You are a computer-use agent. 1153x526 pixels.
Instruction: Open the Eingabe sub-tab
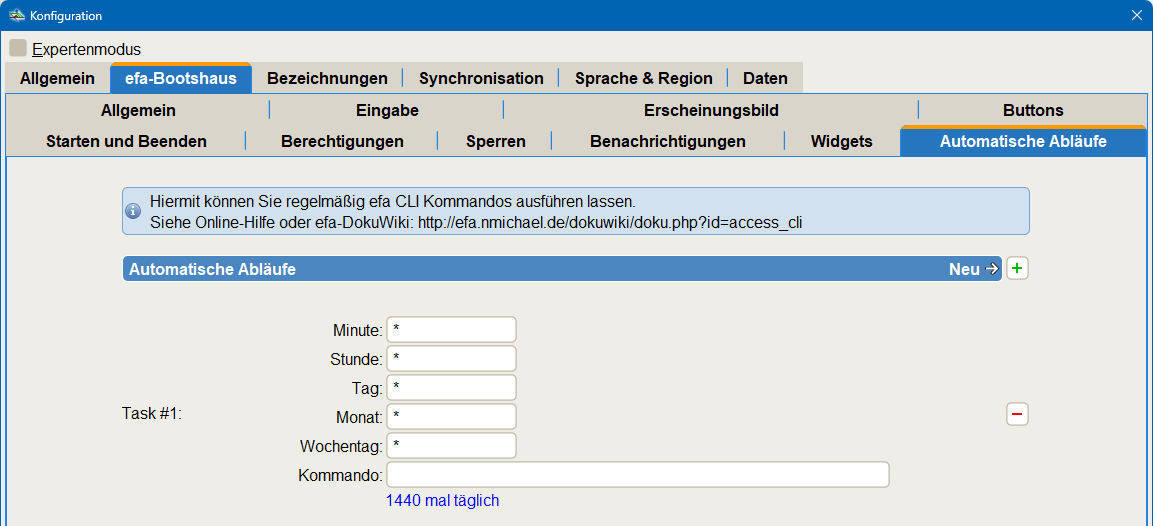(x=387, y=110)
